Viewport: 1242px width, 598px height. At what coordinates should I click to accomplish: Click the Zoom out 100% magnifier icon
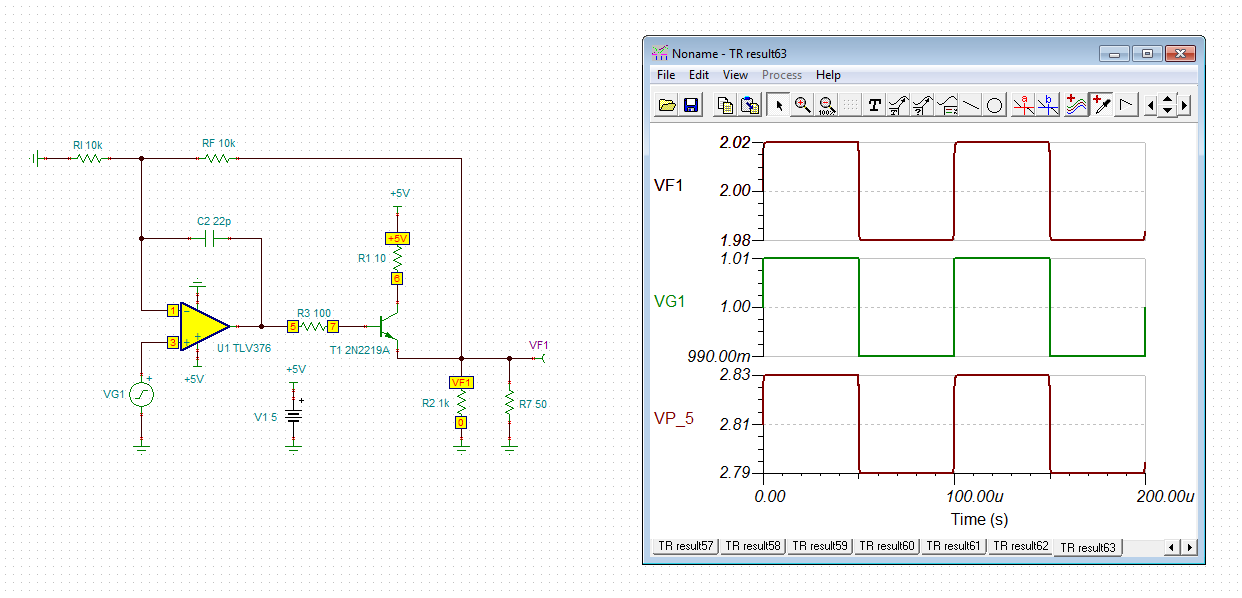(826, 105)
